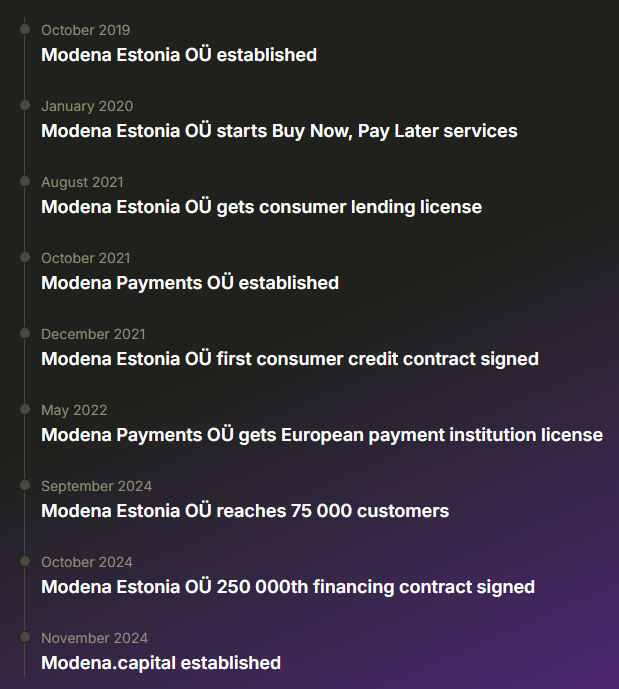This screenshot has width=619, height=689.
Task: Click the consumer lending license heading
Action: 261,207
